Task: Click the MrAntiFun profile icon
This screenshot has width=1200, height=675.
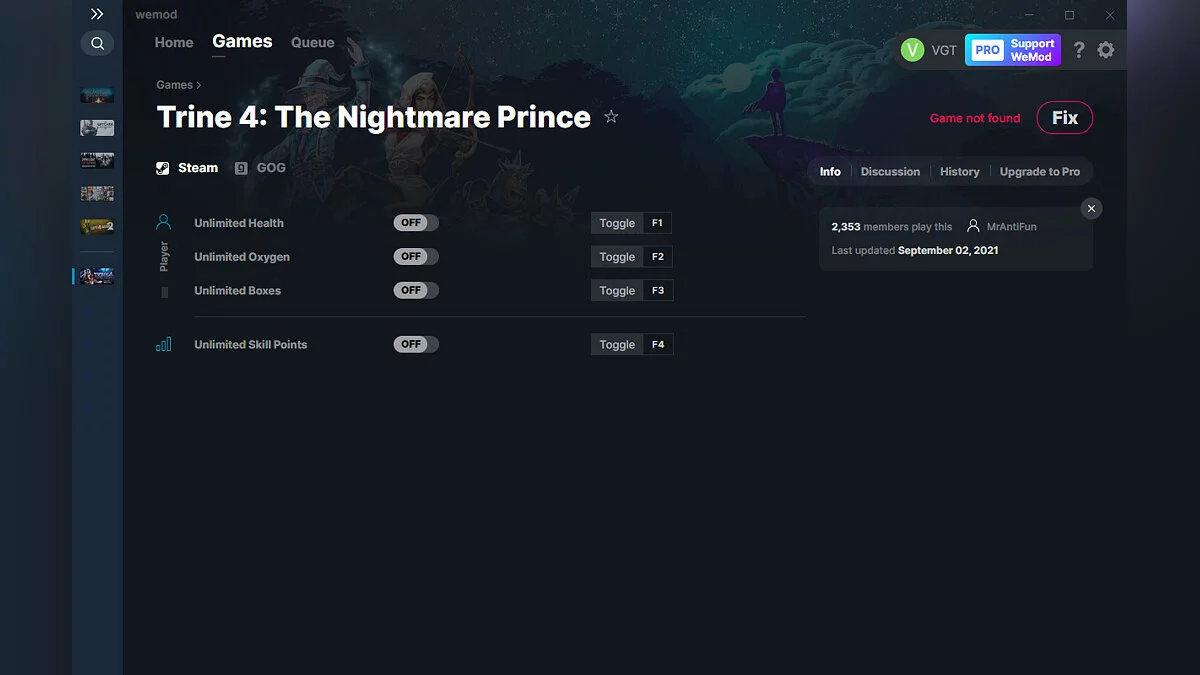Action: 973,227
